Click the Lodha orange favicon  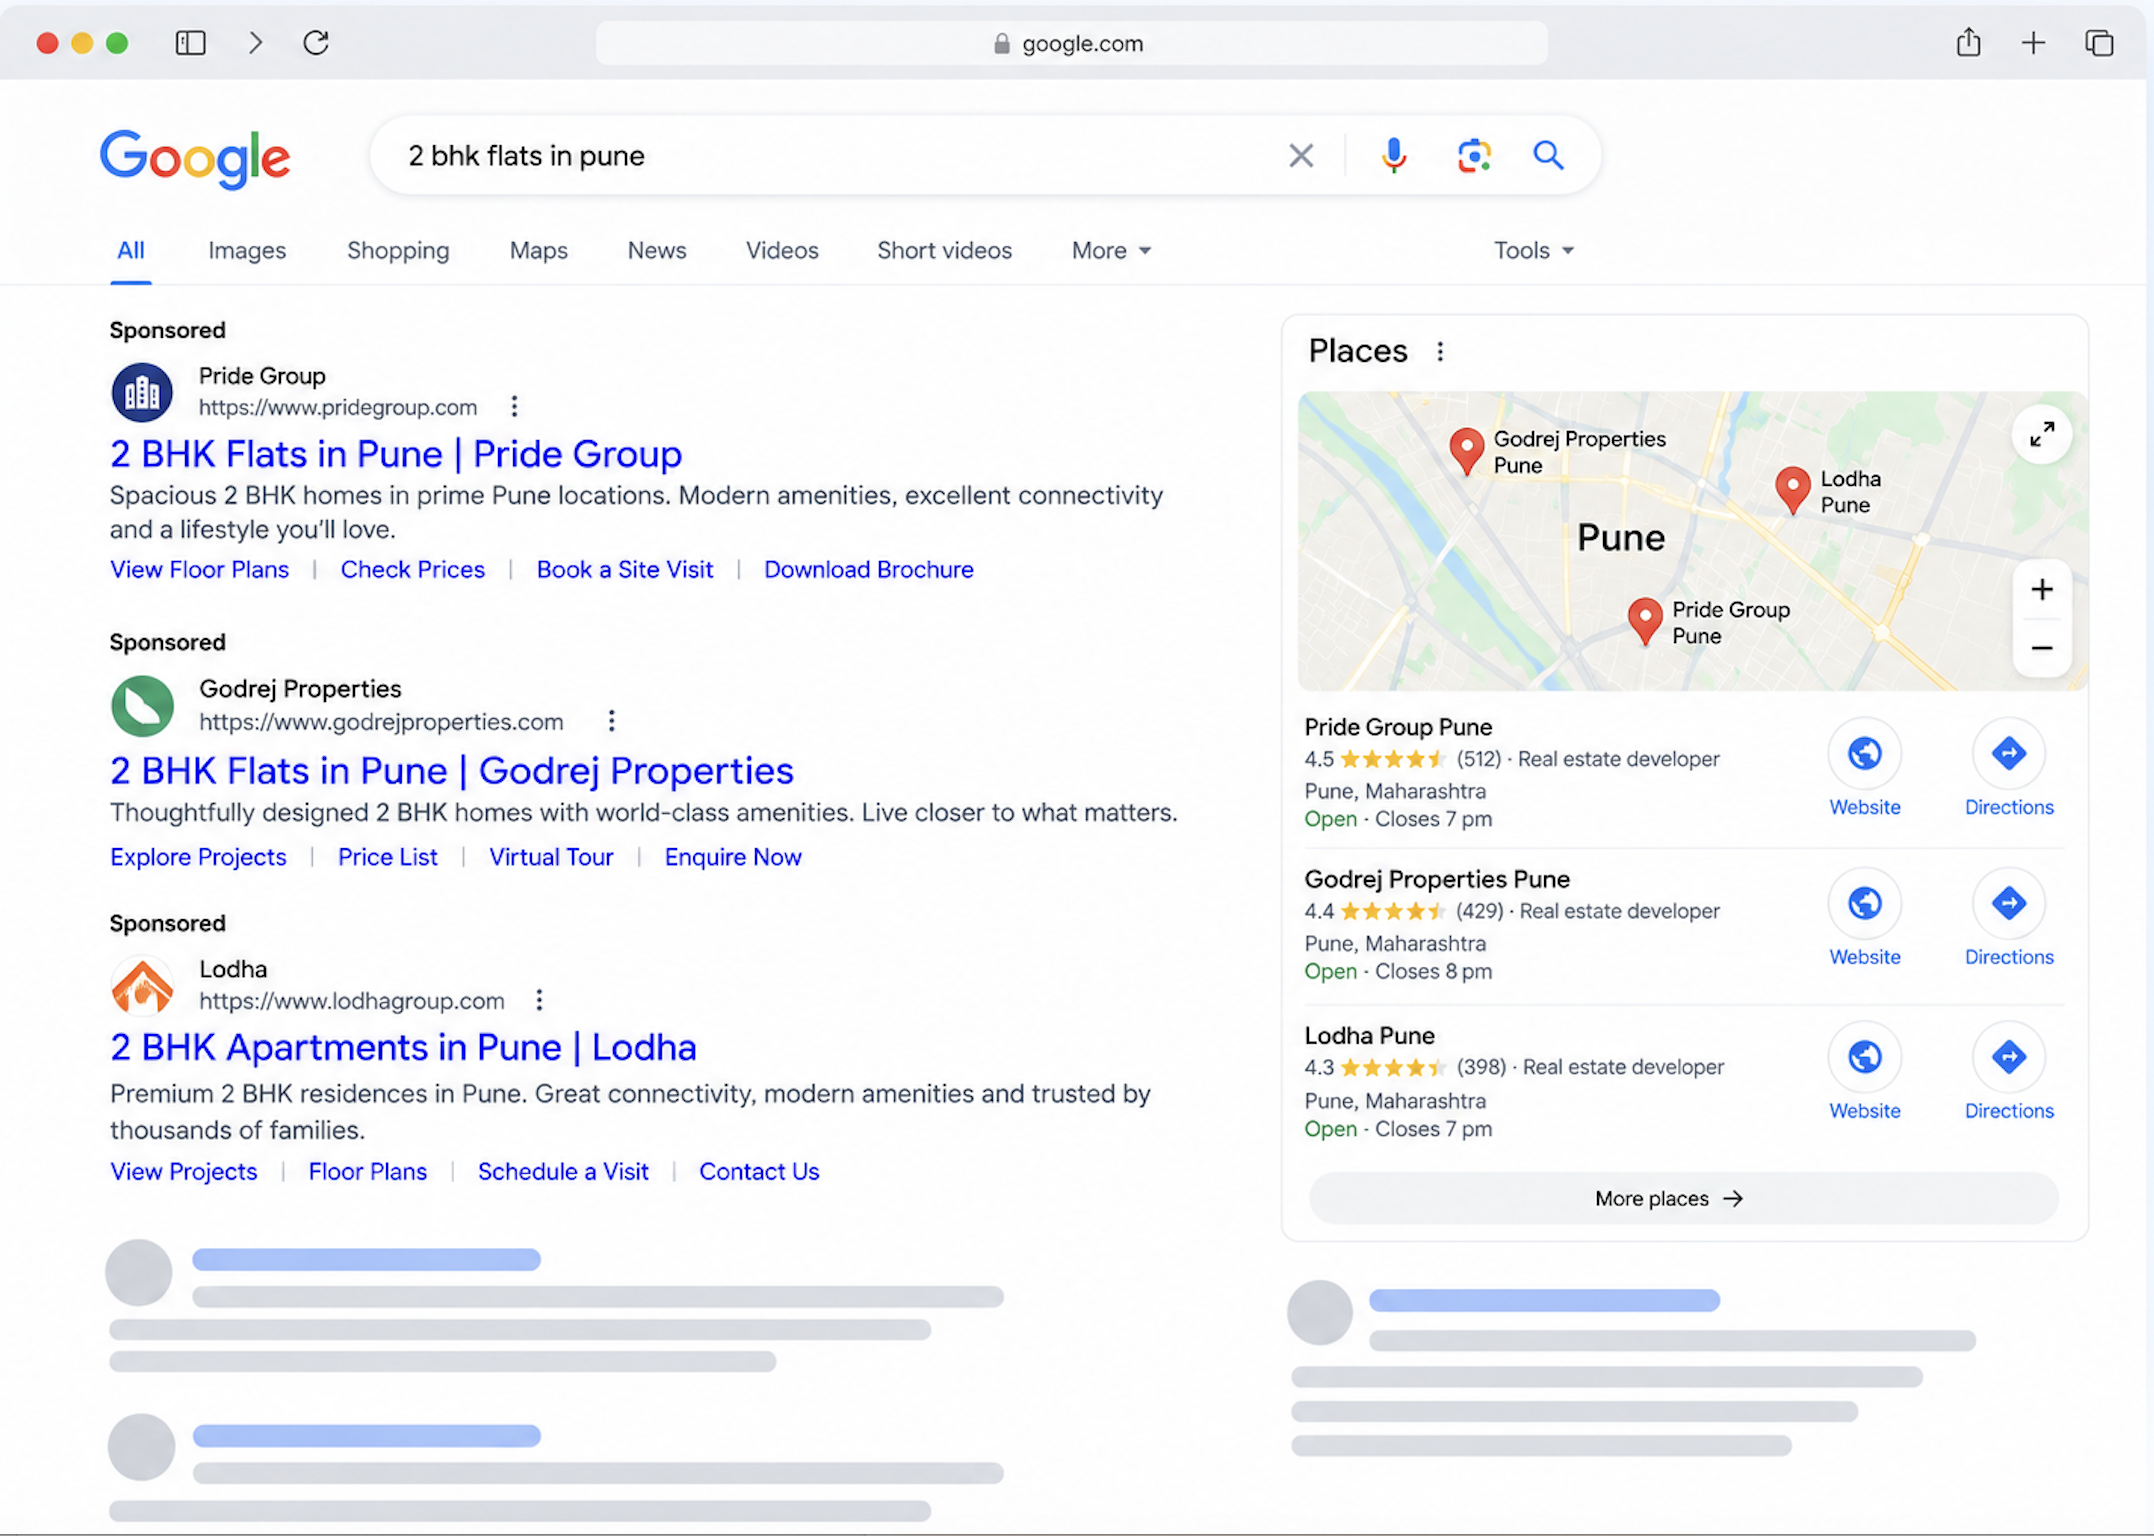(142, 985)
